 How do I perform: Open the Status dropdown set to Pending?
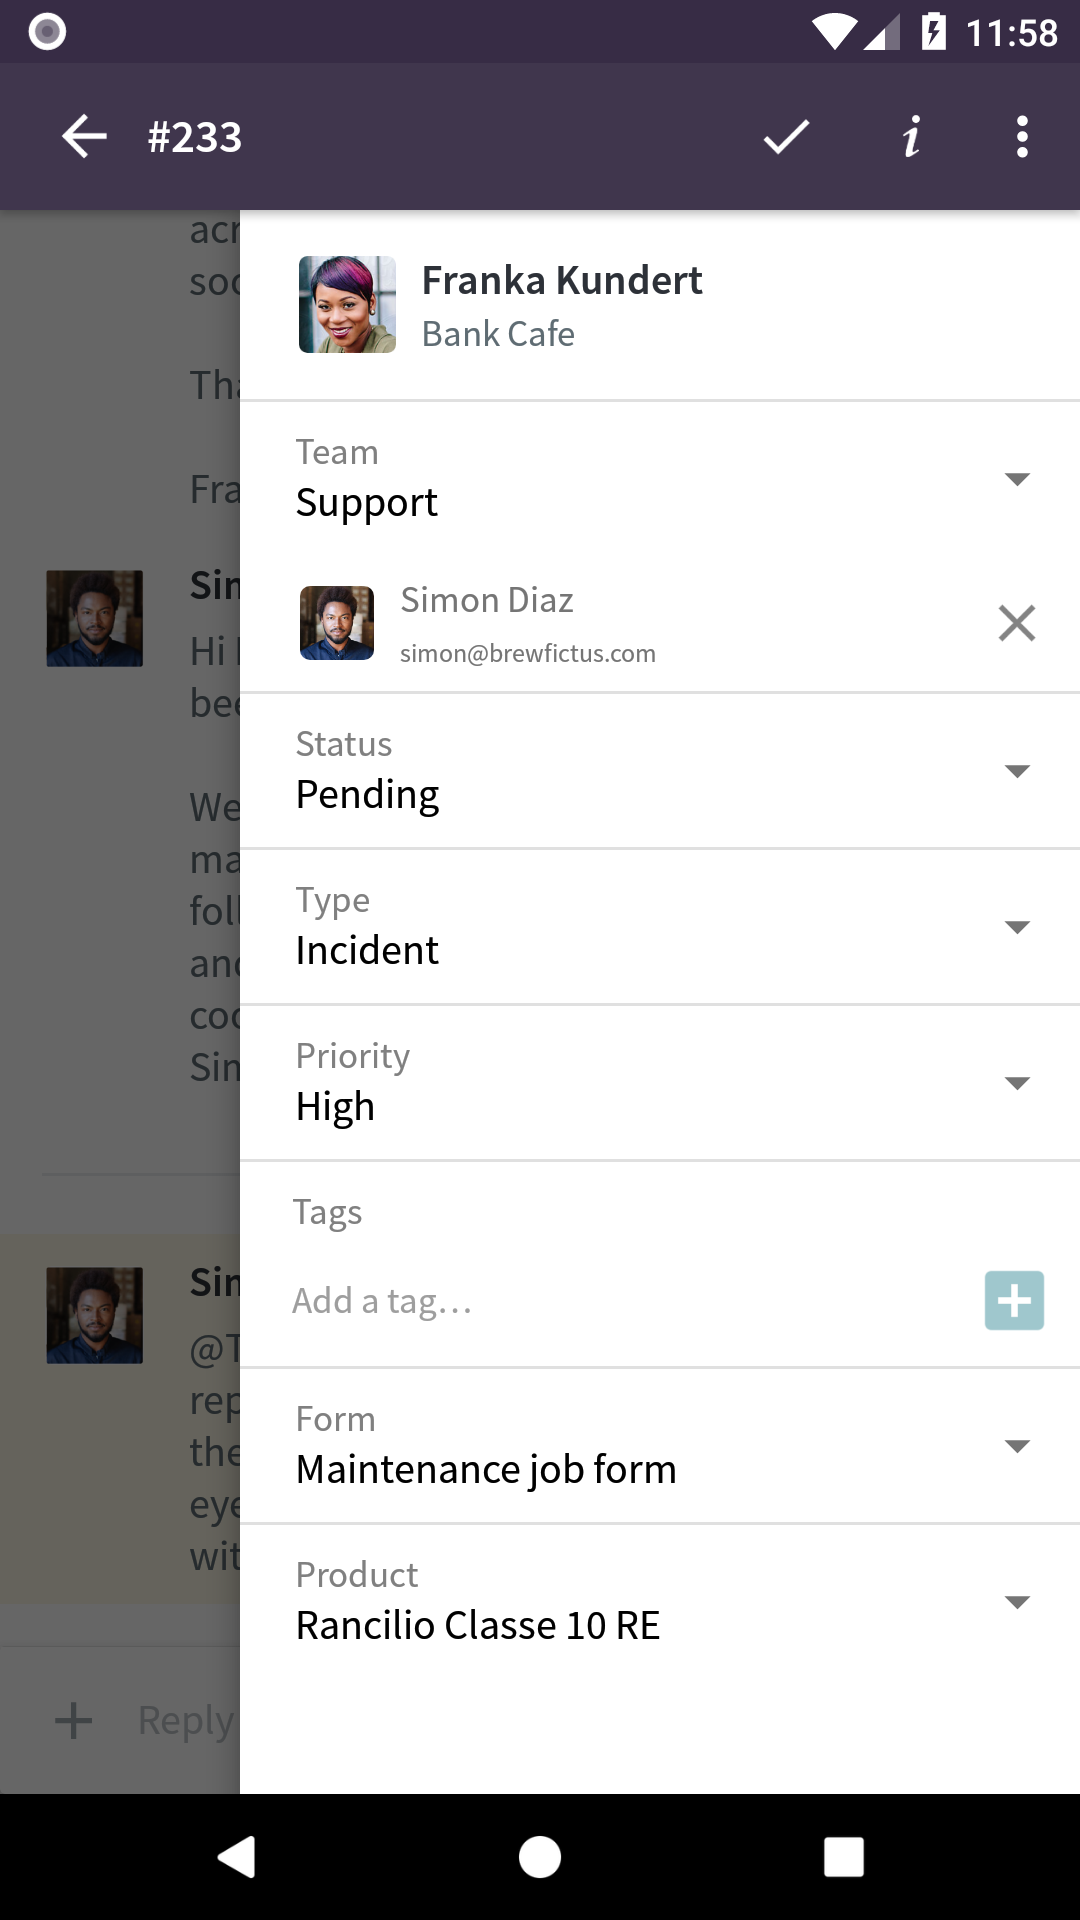pyautogui.click(x=660, y=771)
